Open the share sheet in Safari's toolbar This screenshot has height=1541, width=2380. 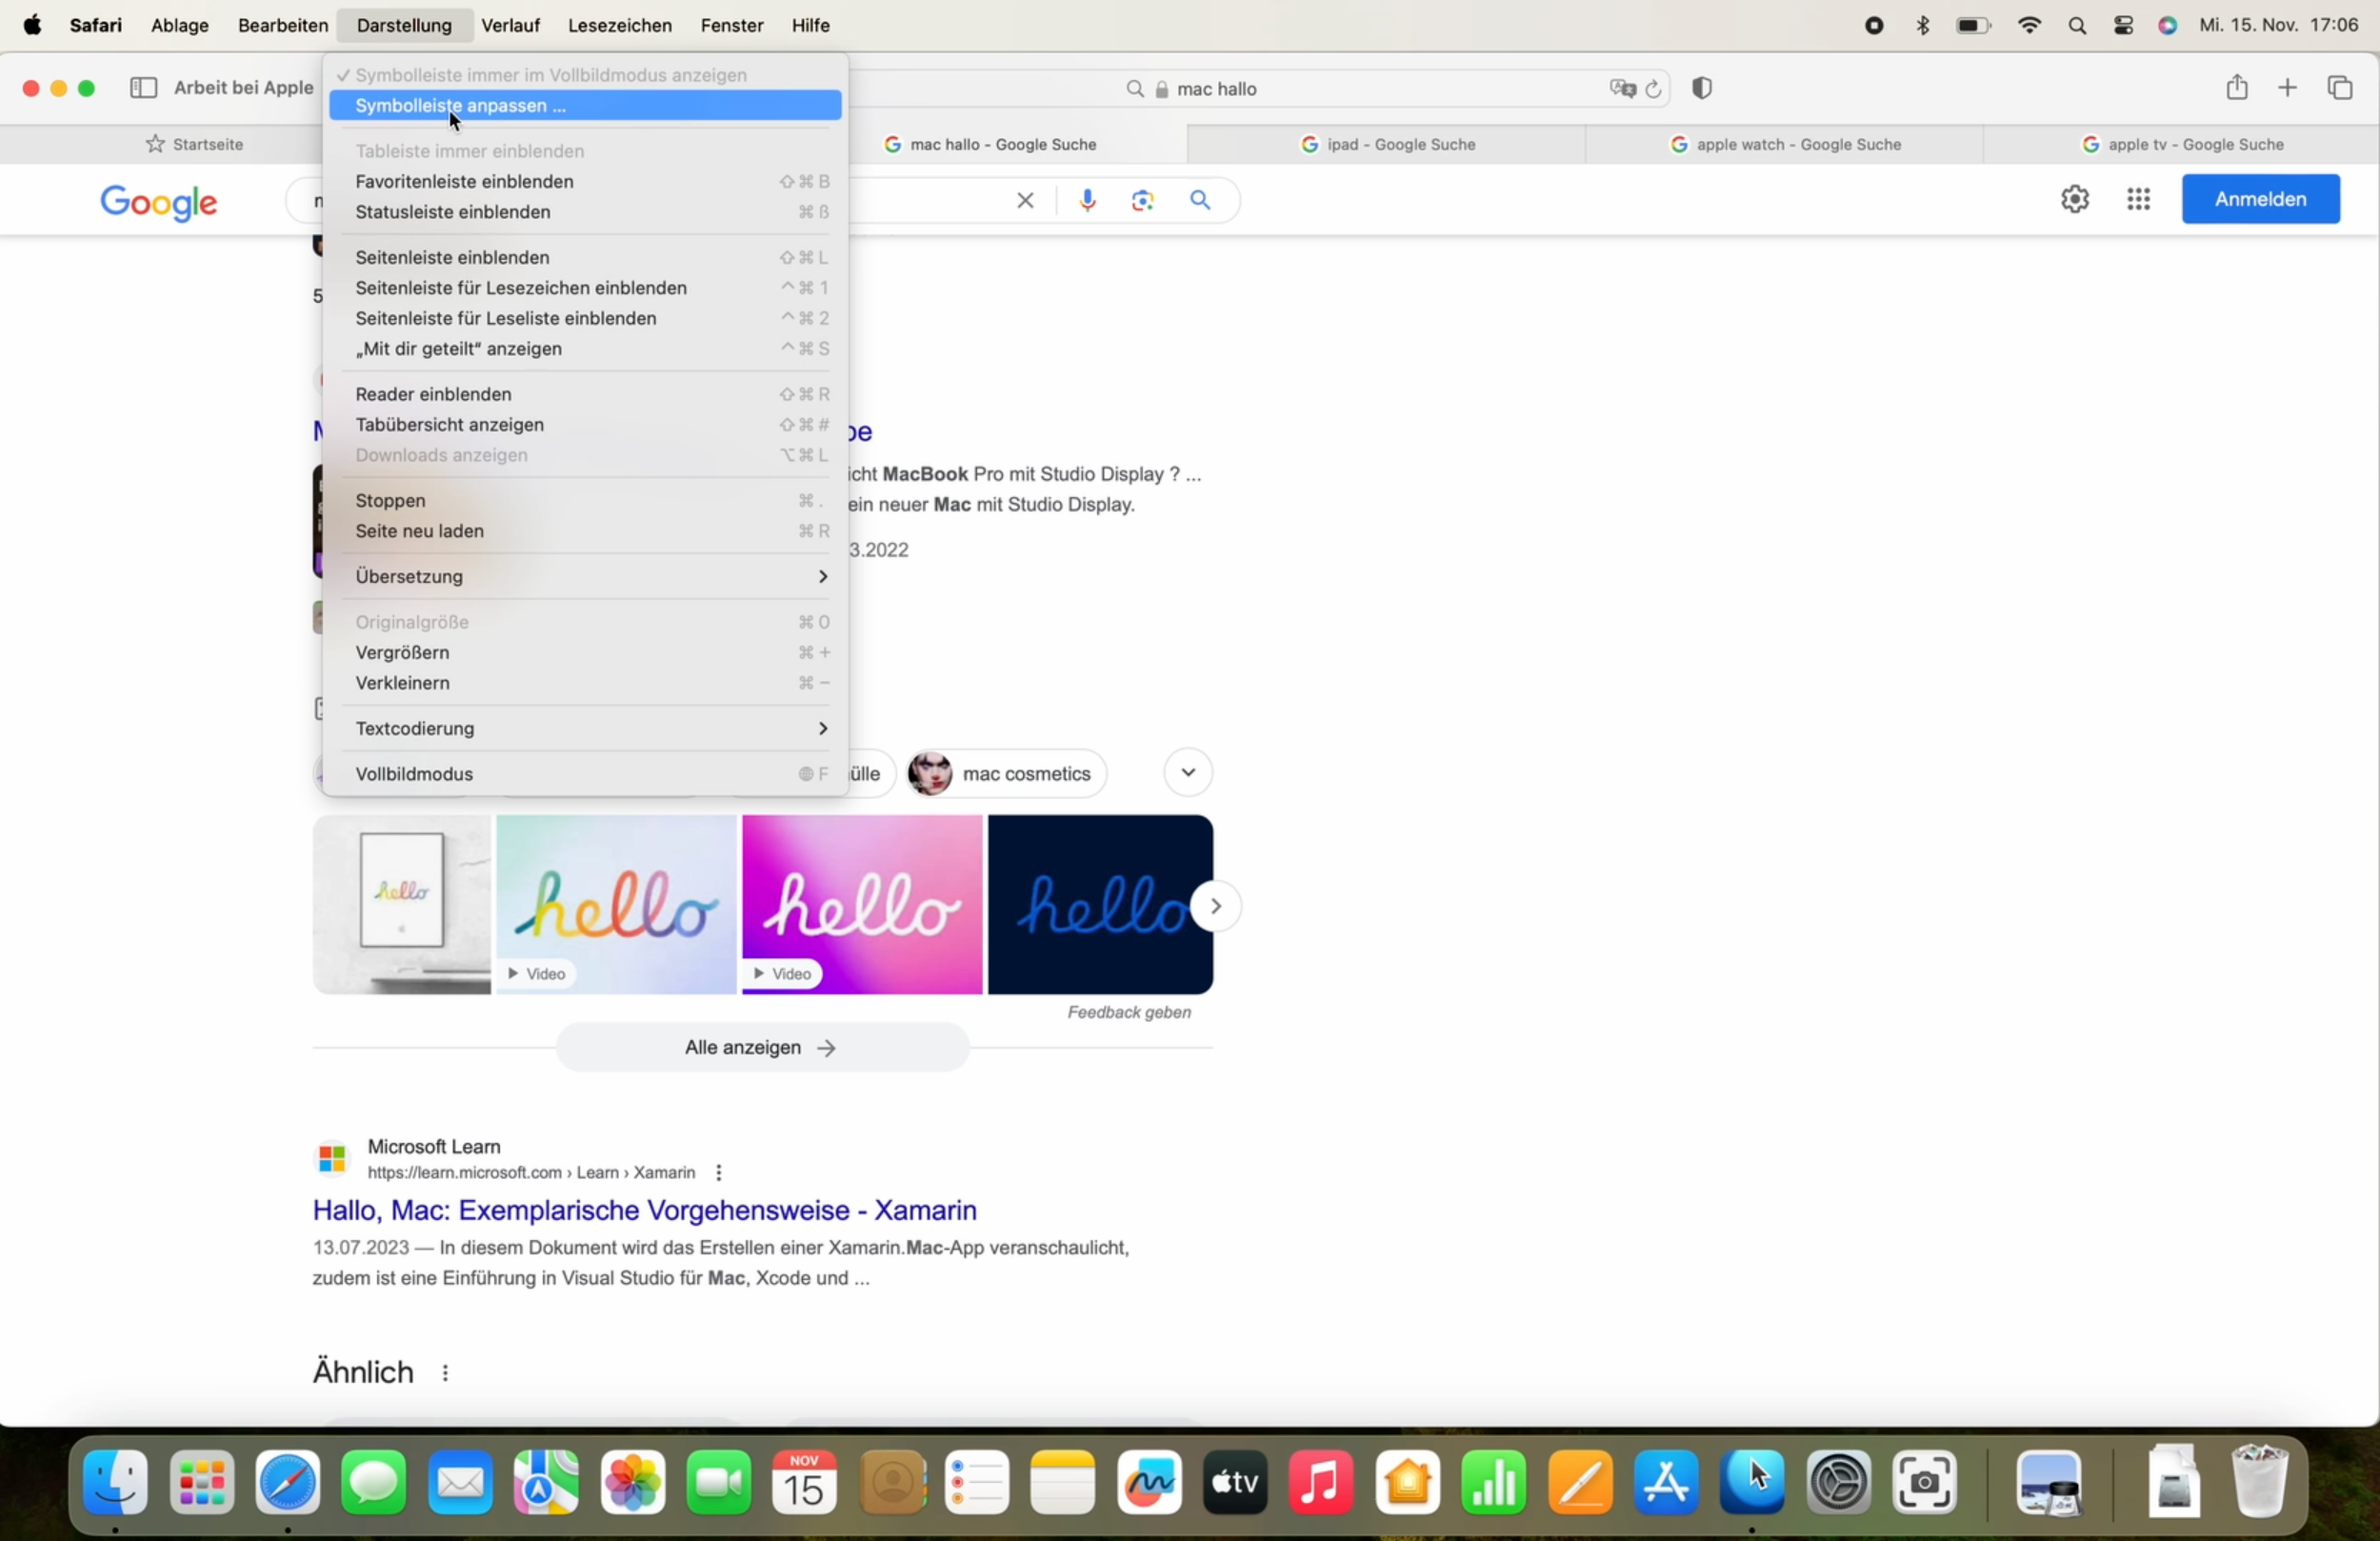[x=2237, y=87]
